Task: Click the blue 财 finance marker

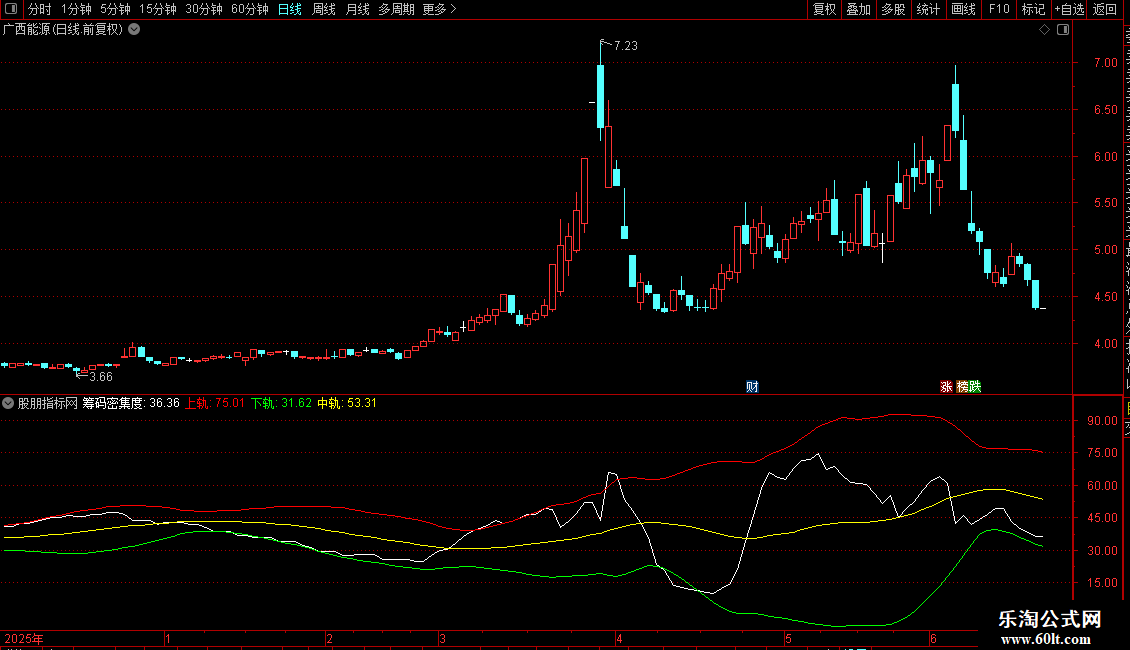Action: 752,387
